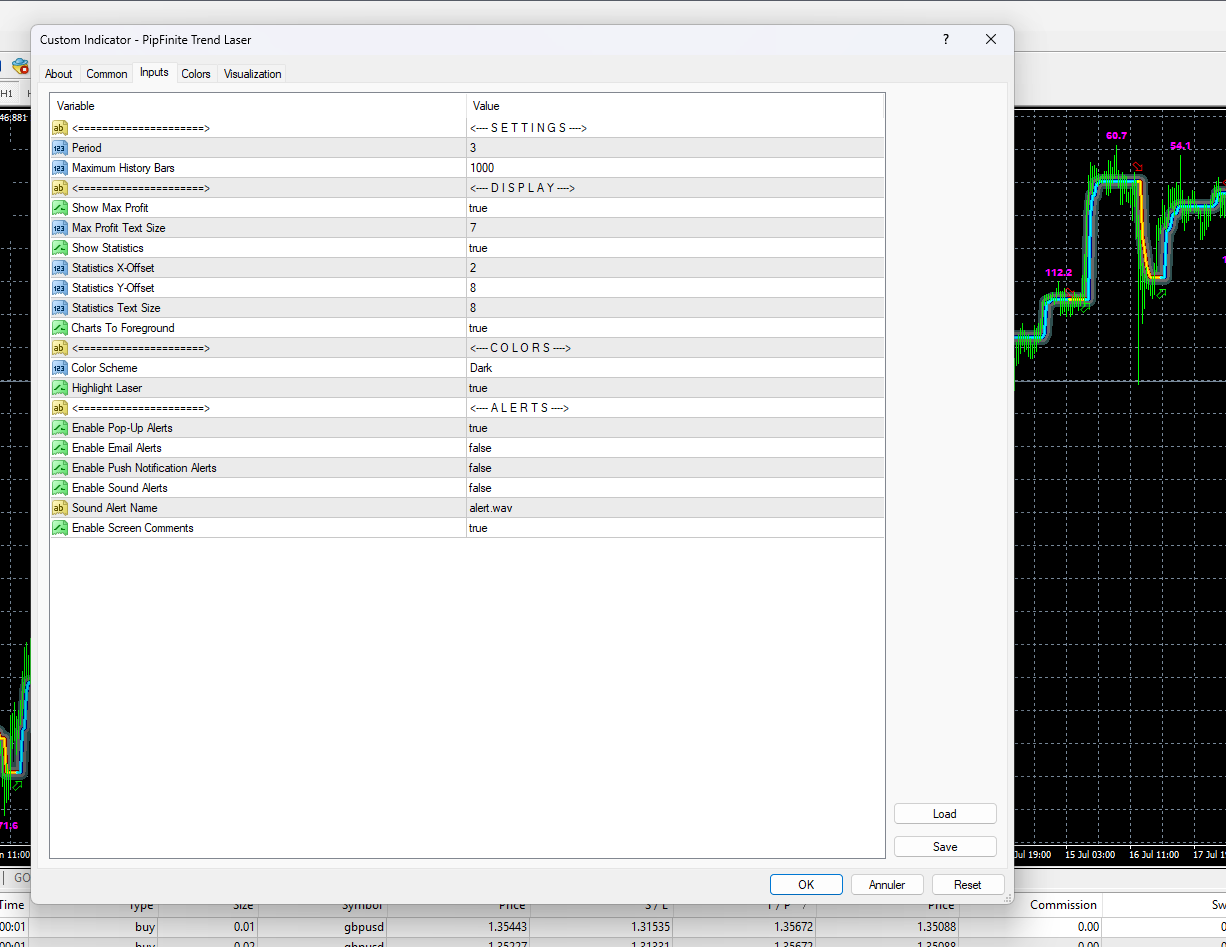Click the icon beside Highlight Laser
The height and width of the screenshot is (947, 1226).
tap(59, 388)
